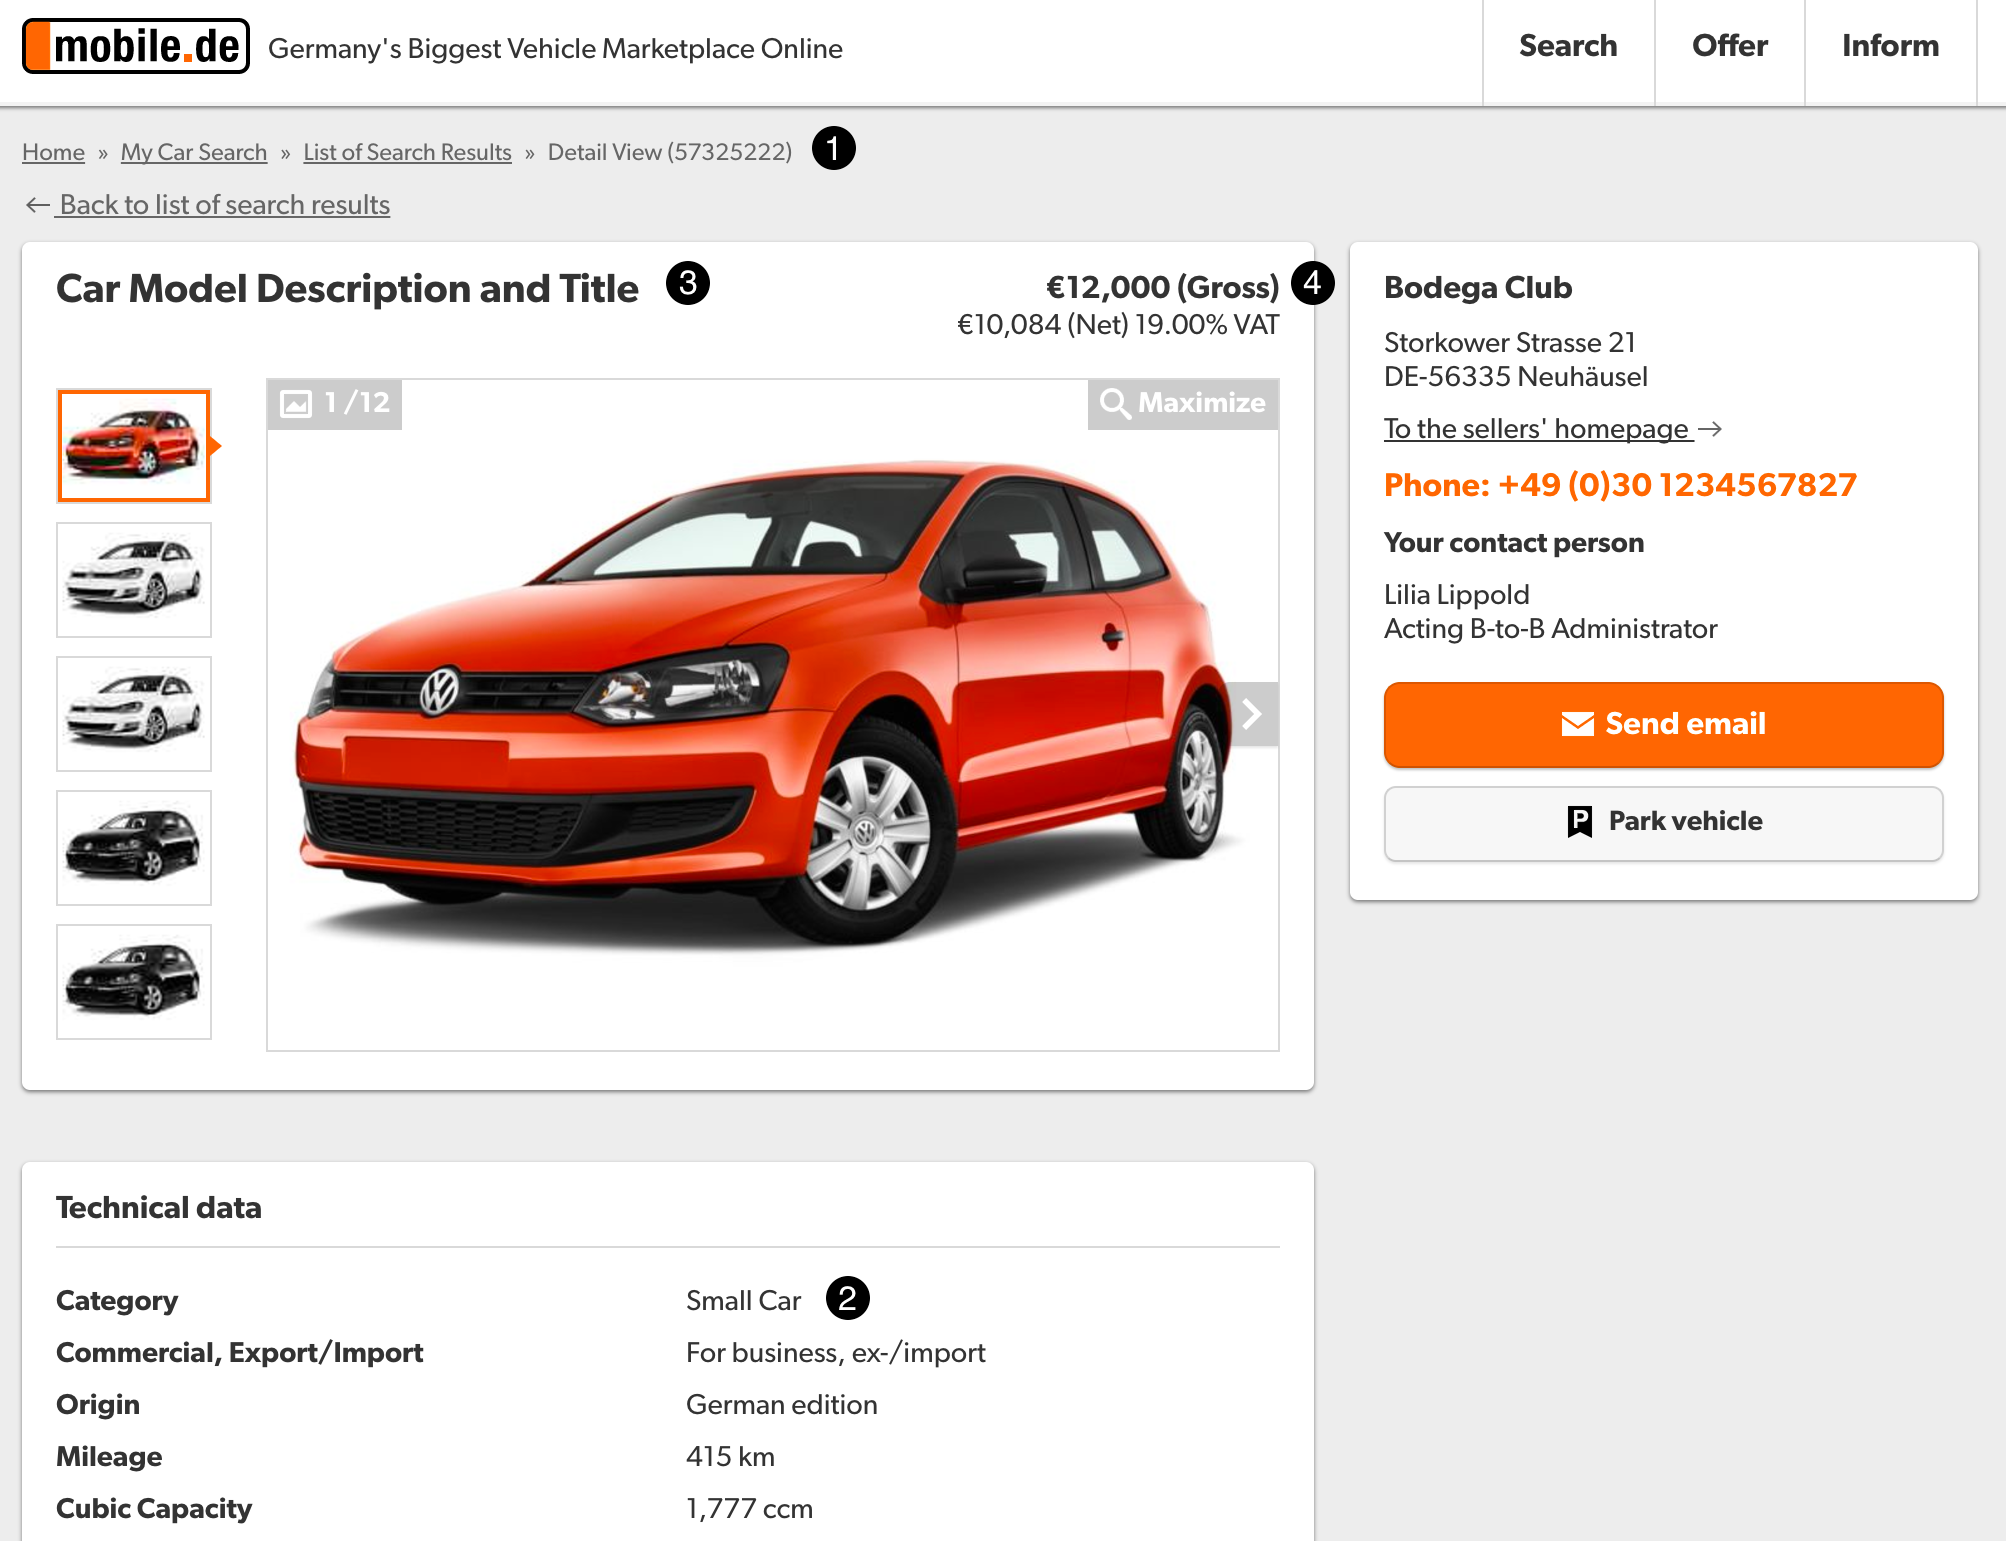Click the image counter icon 1/12
Screen dimensions: 2006x1541
(296, 403)
